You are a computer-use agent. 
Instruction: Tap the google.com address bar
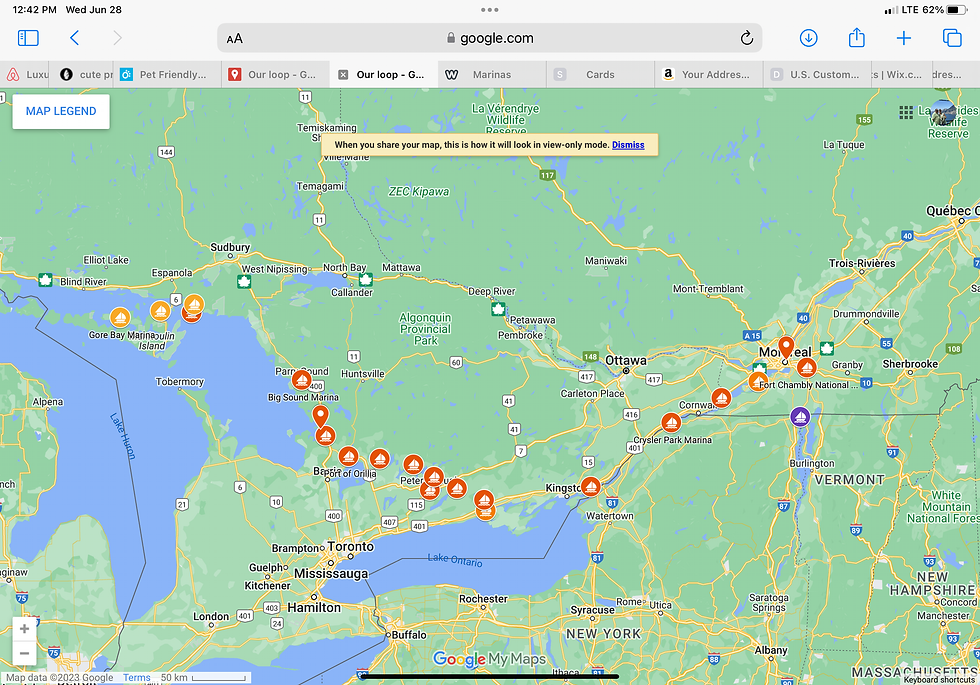point(489,38)
